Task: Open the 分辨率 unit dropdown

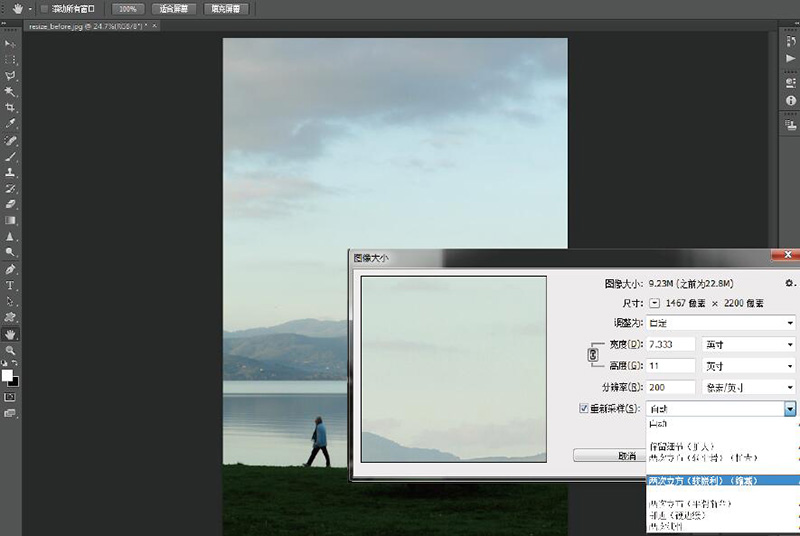Action: tap(748, 388)
